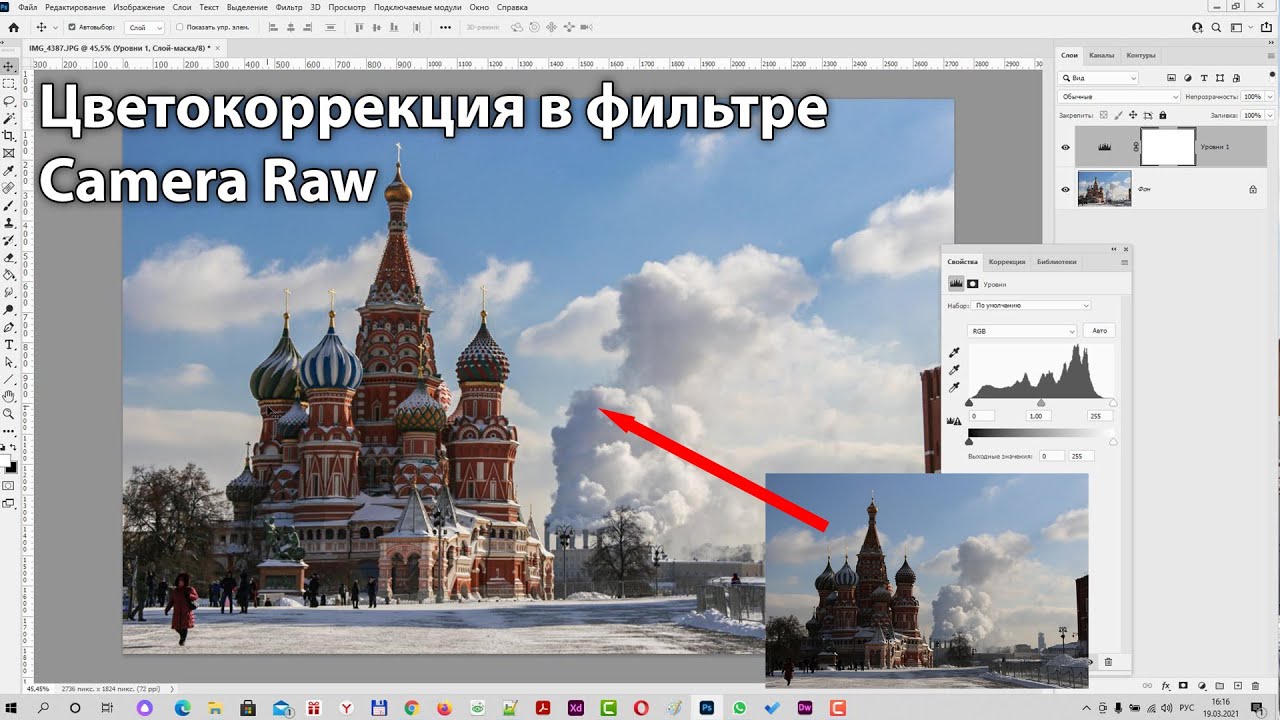Click the trash icon in Properties panel

[1108, 662]
